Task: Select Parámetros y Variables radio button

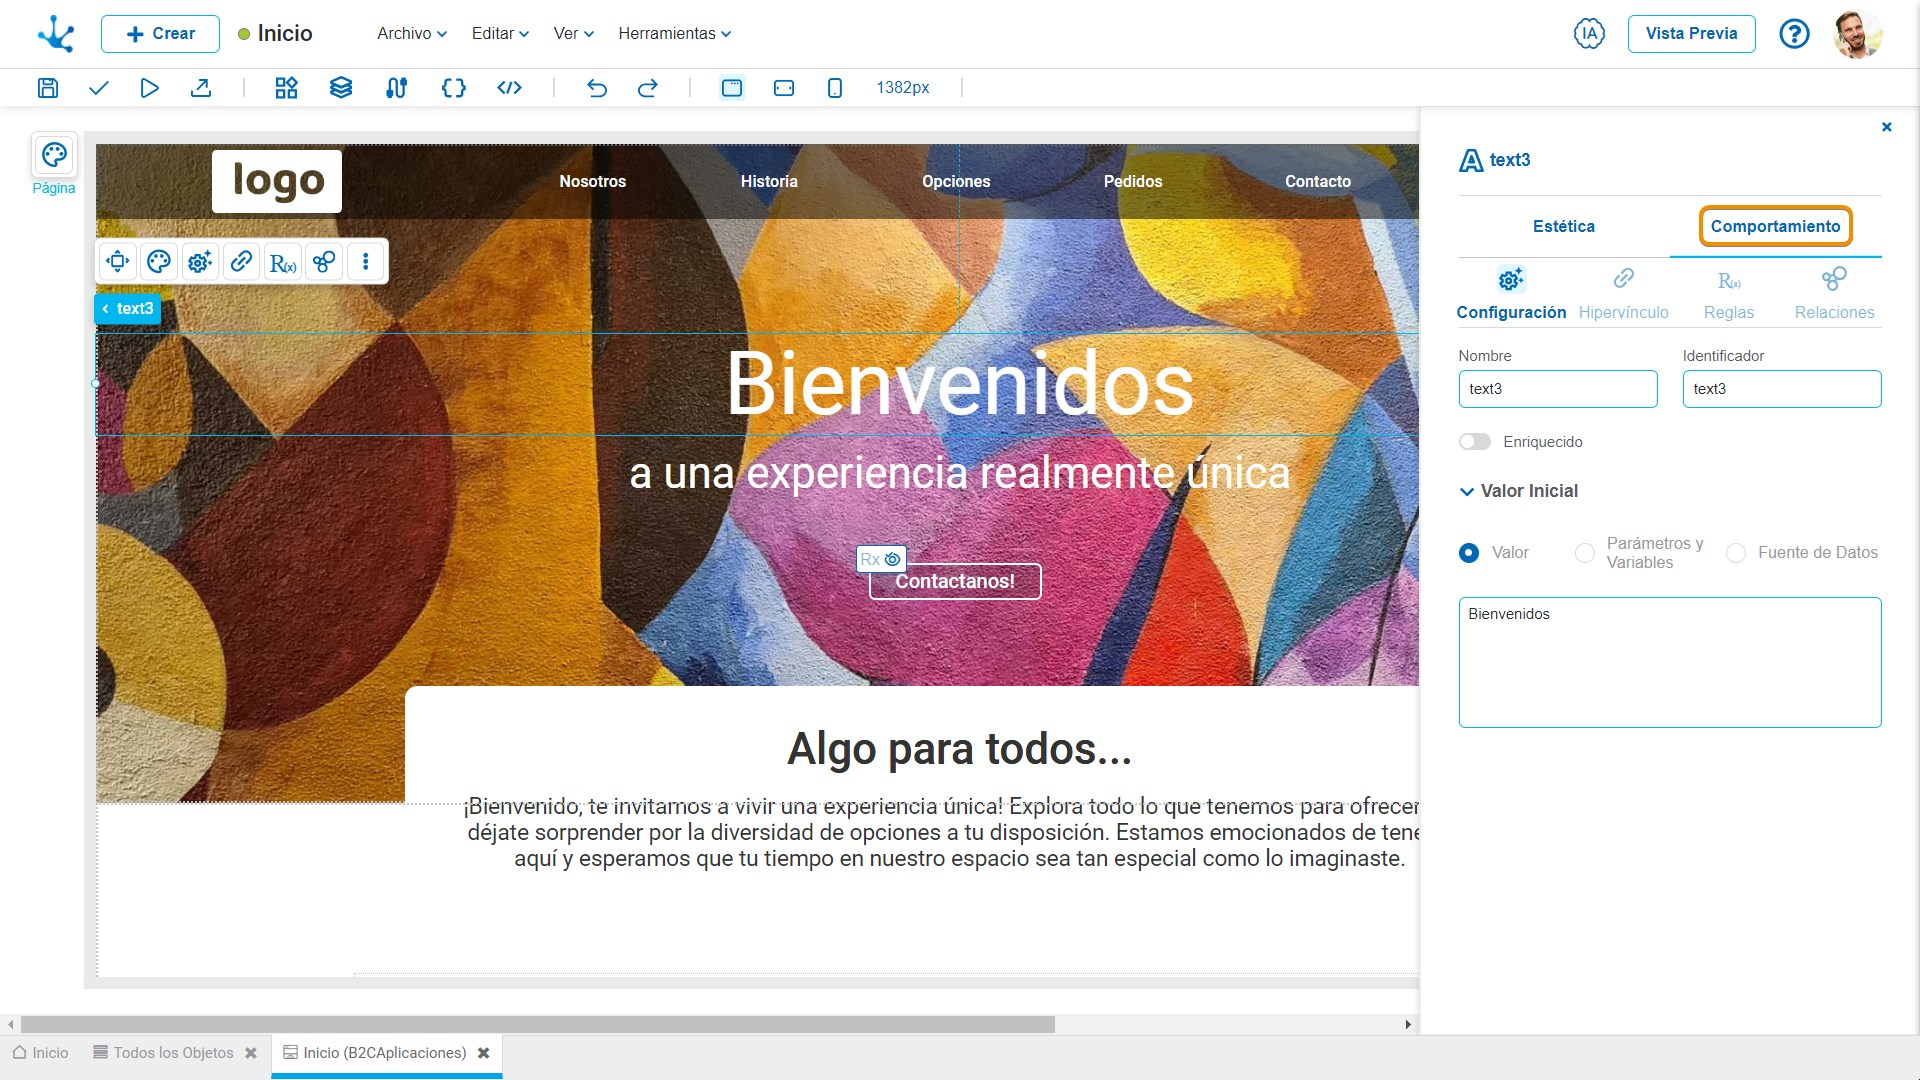Action: click(1584, 553)
